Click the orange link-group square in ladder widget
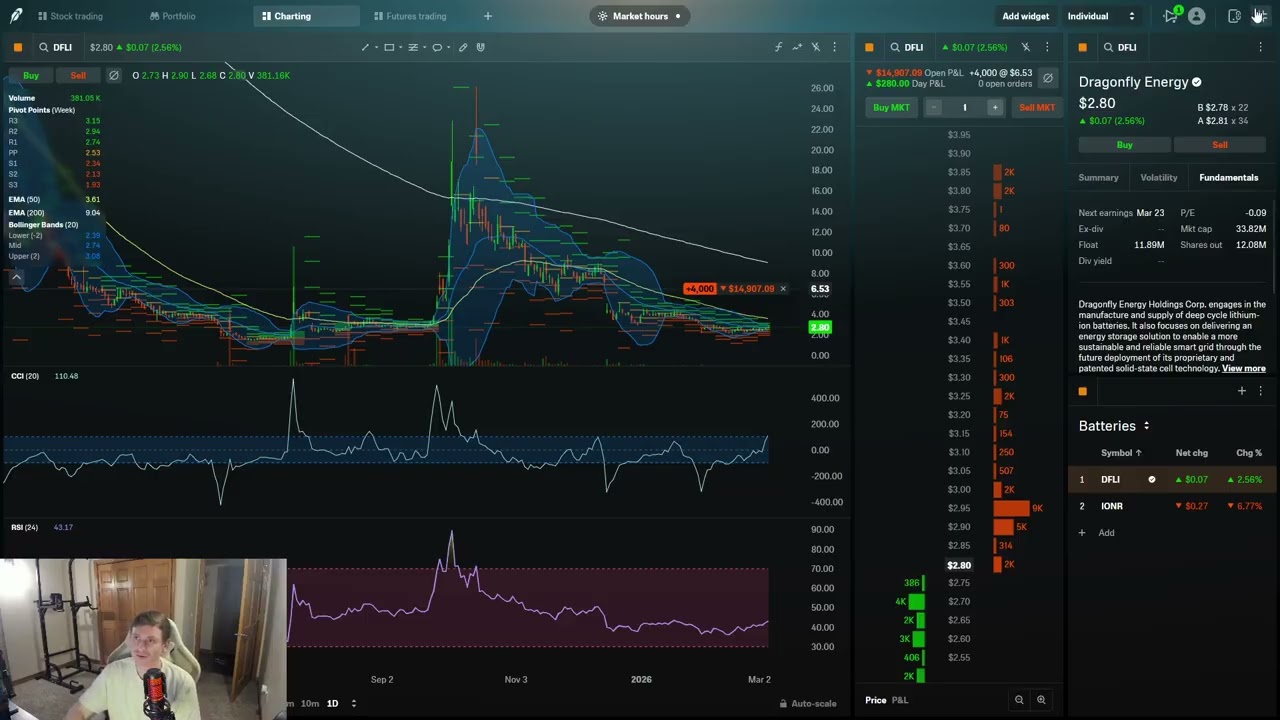The image size is (1280, 720). [x=869, y=47]
